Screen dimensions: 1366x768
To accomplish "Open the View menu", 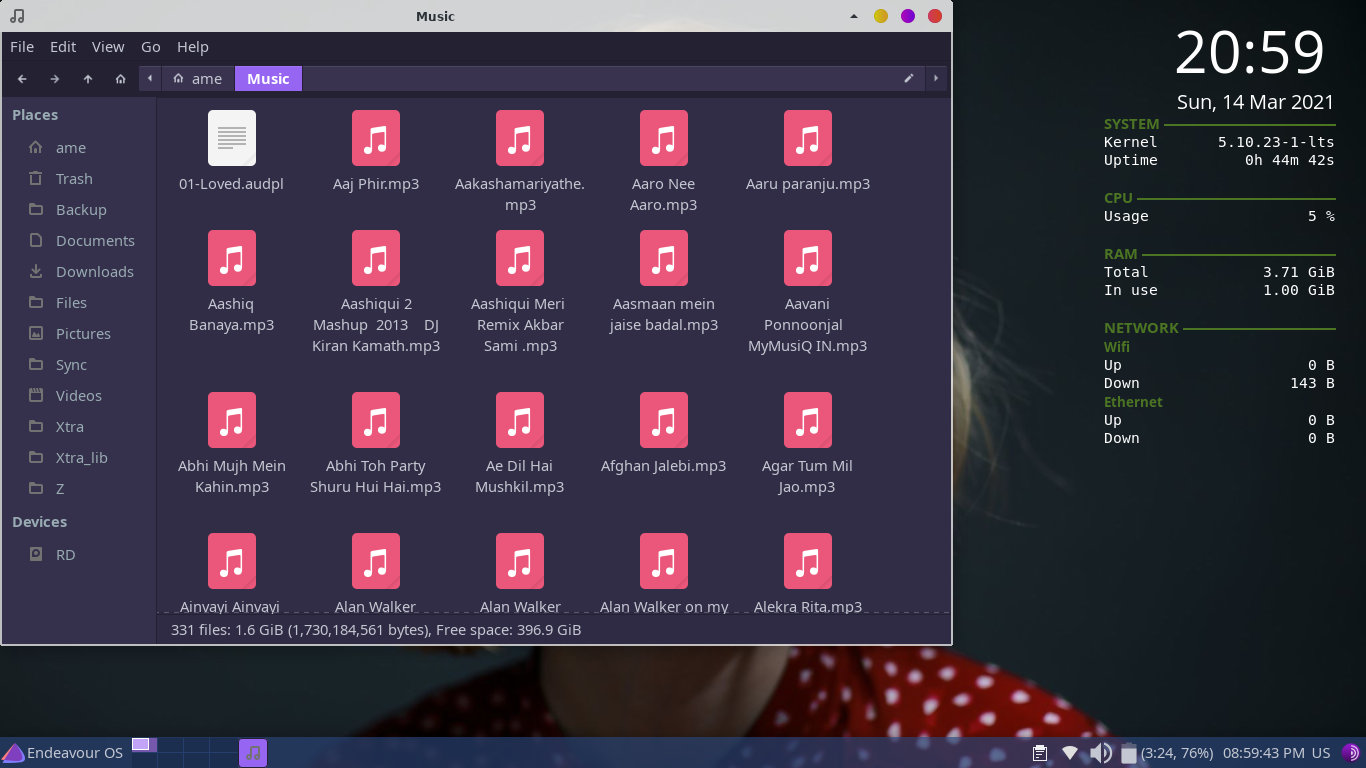I will pyautogui.click(x=108, y=47).
